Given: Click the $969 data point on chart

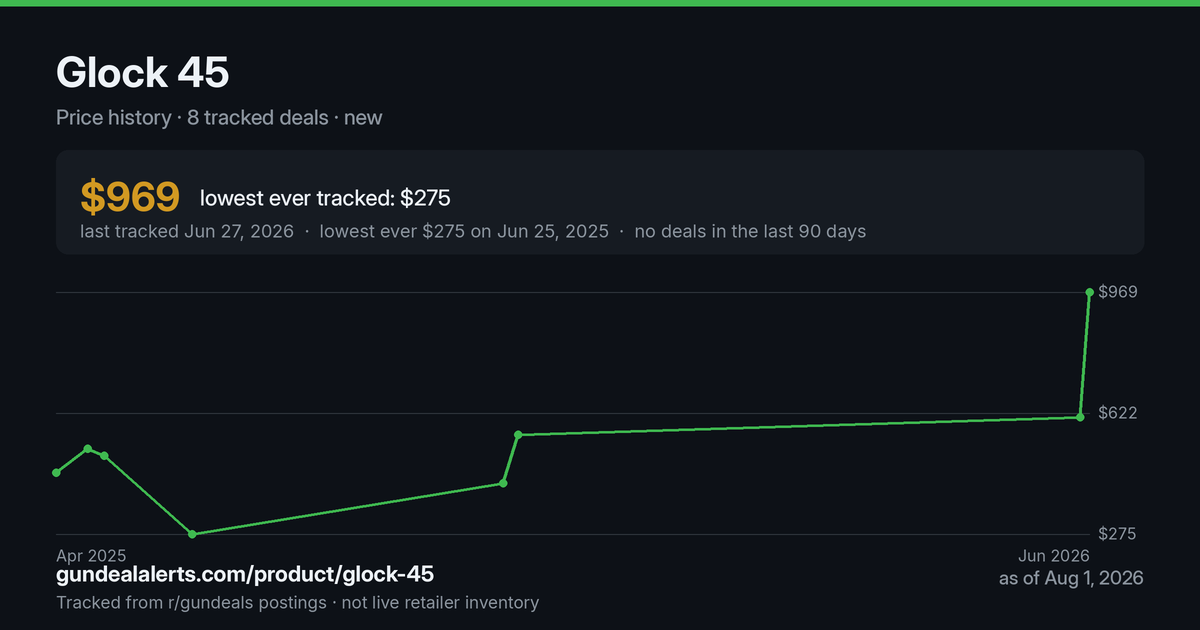Looking at the screenshot, I should 1089,292.
